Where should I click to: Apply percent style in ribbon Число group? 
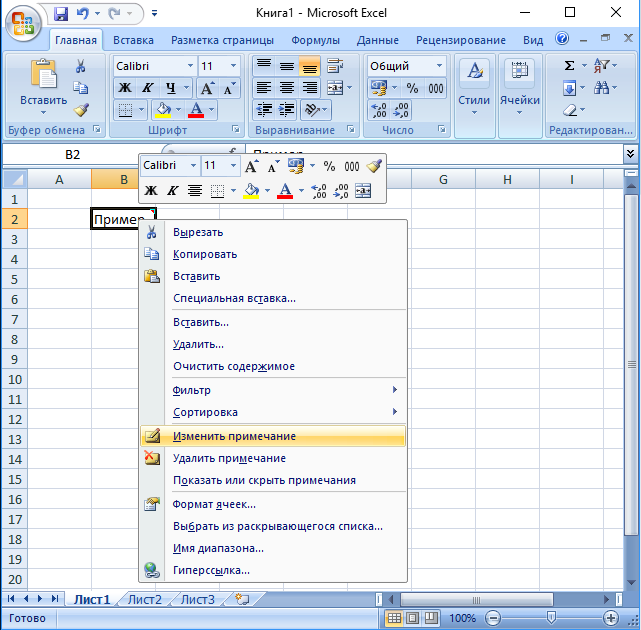point(412,88)
